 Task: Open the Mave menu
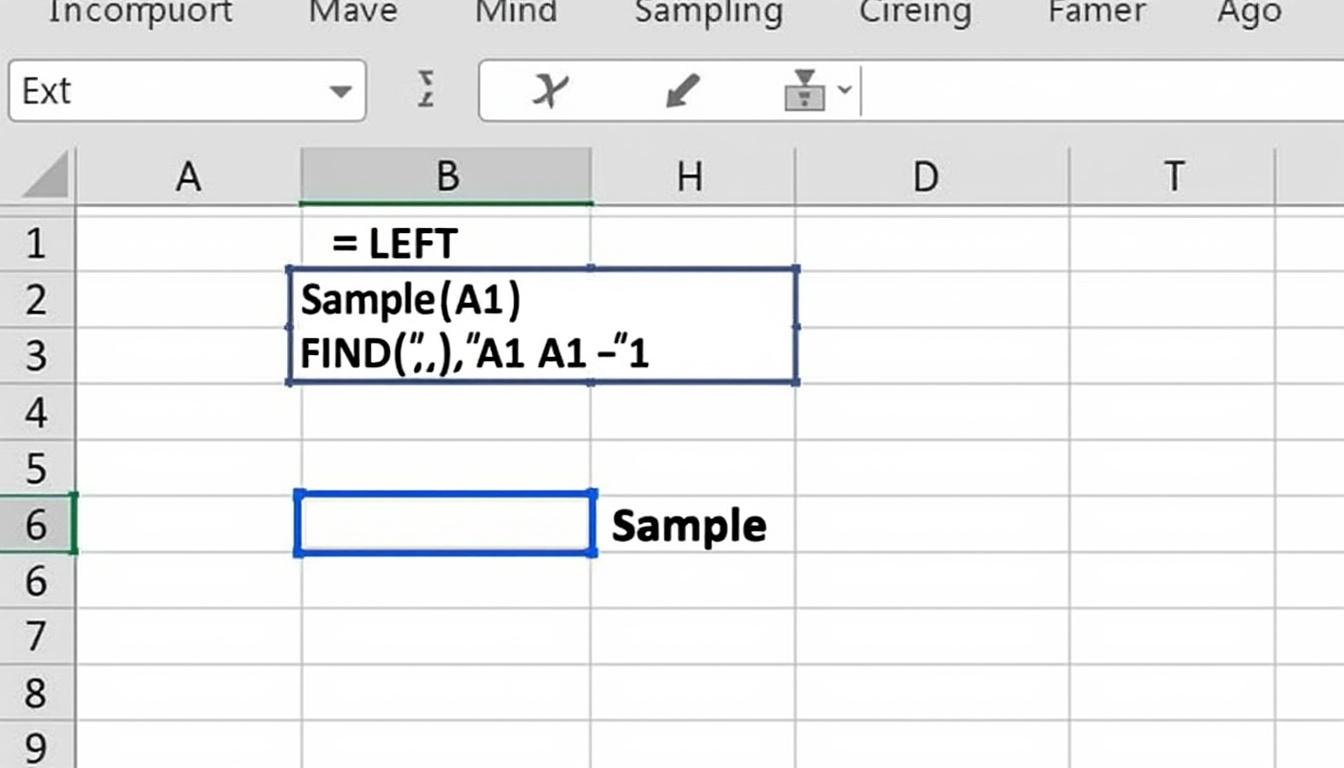[351, 13]
